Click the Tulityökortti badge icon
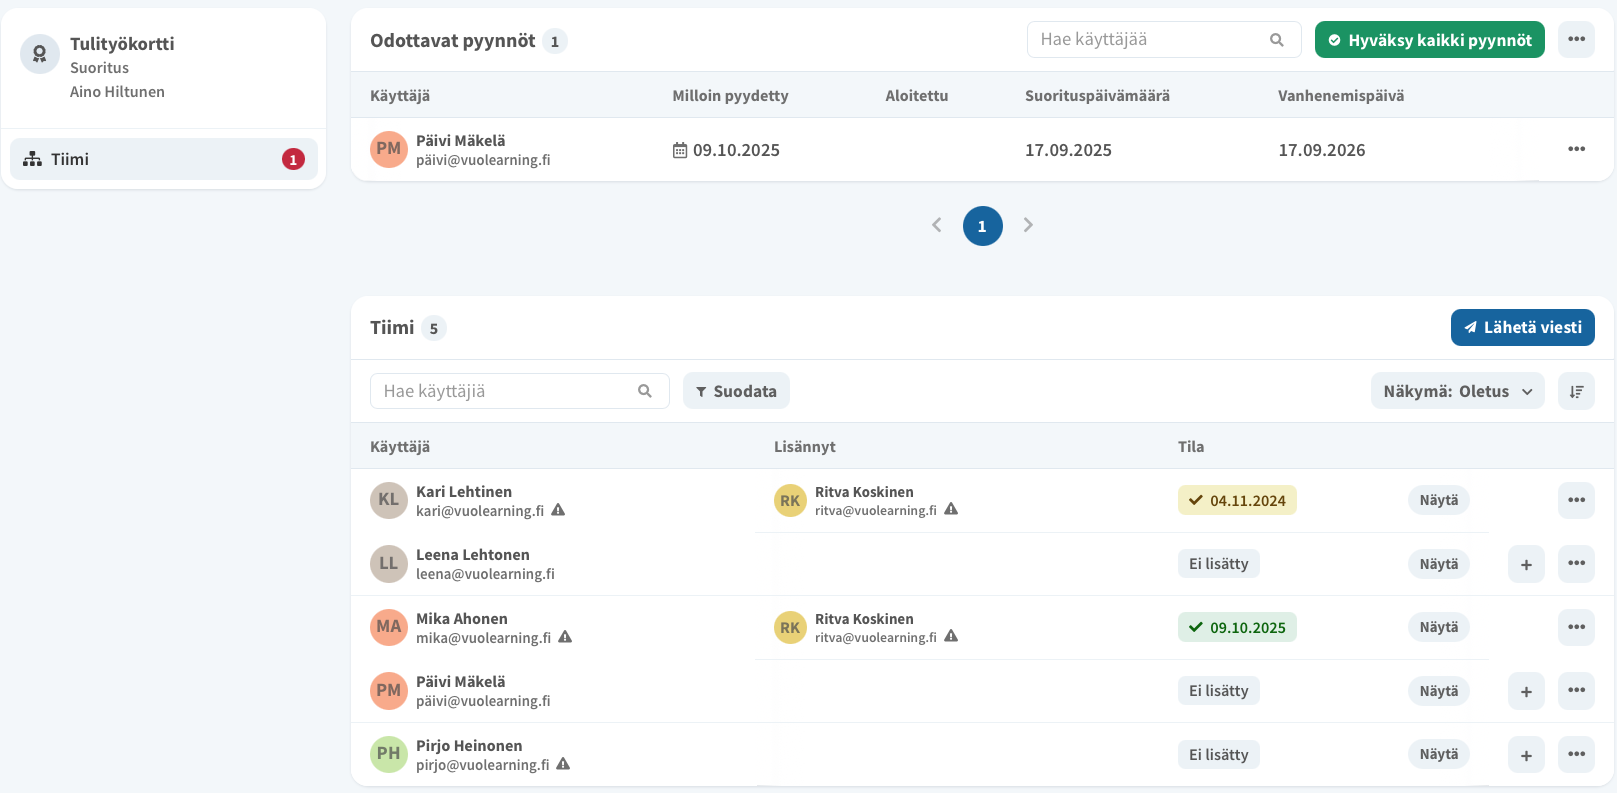The image size is (1617, 793). click(40, 54)
